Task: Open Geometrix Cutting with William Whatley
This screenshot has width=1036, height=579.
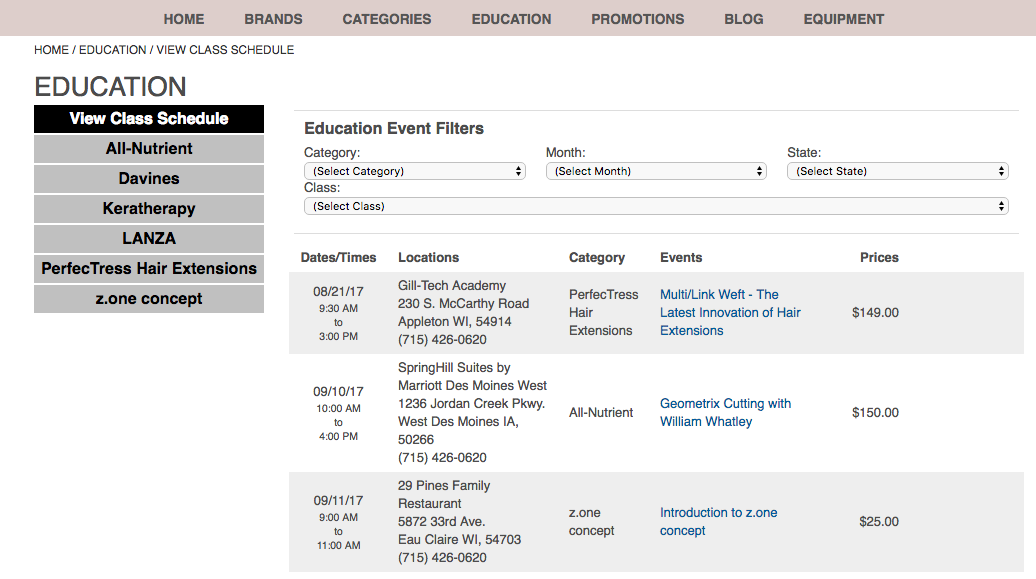Action: pyautogui.click(x=725, y=412)
